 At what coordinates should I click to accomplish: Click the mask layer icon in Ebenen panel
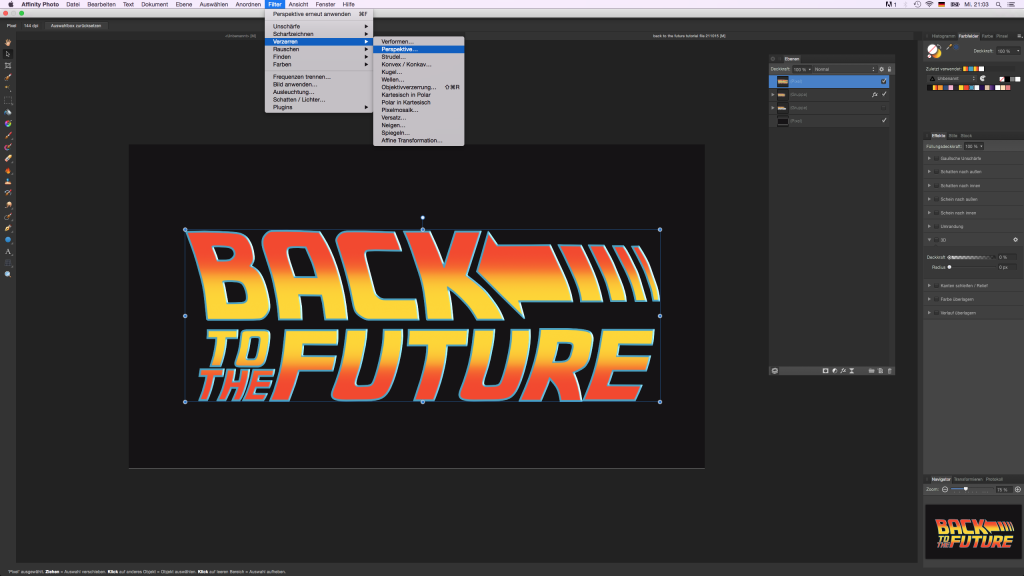pos(825,371)
